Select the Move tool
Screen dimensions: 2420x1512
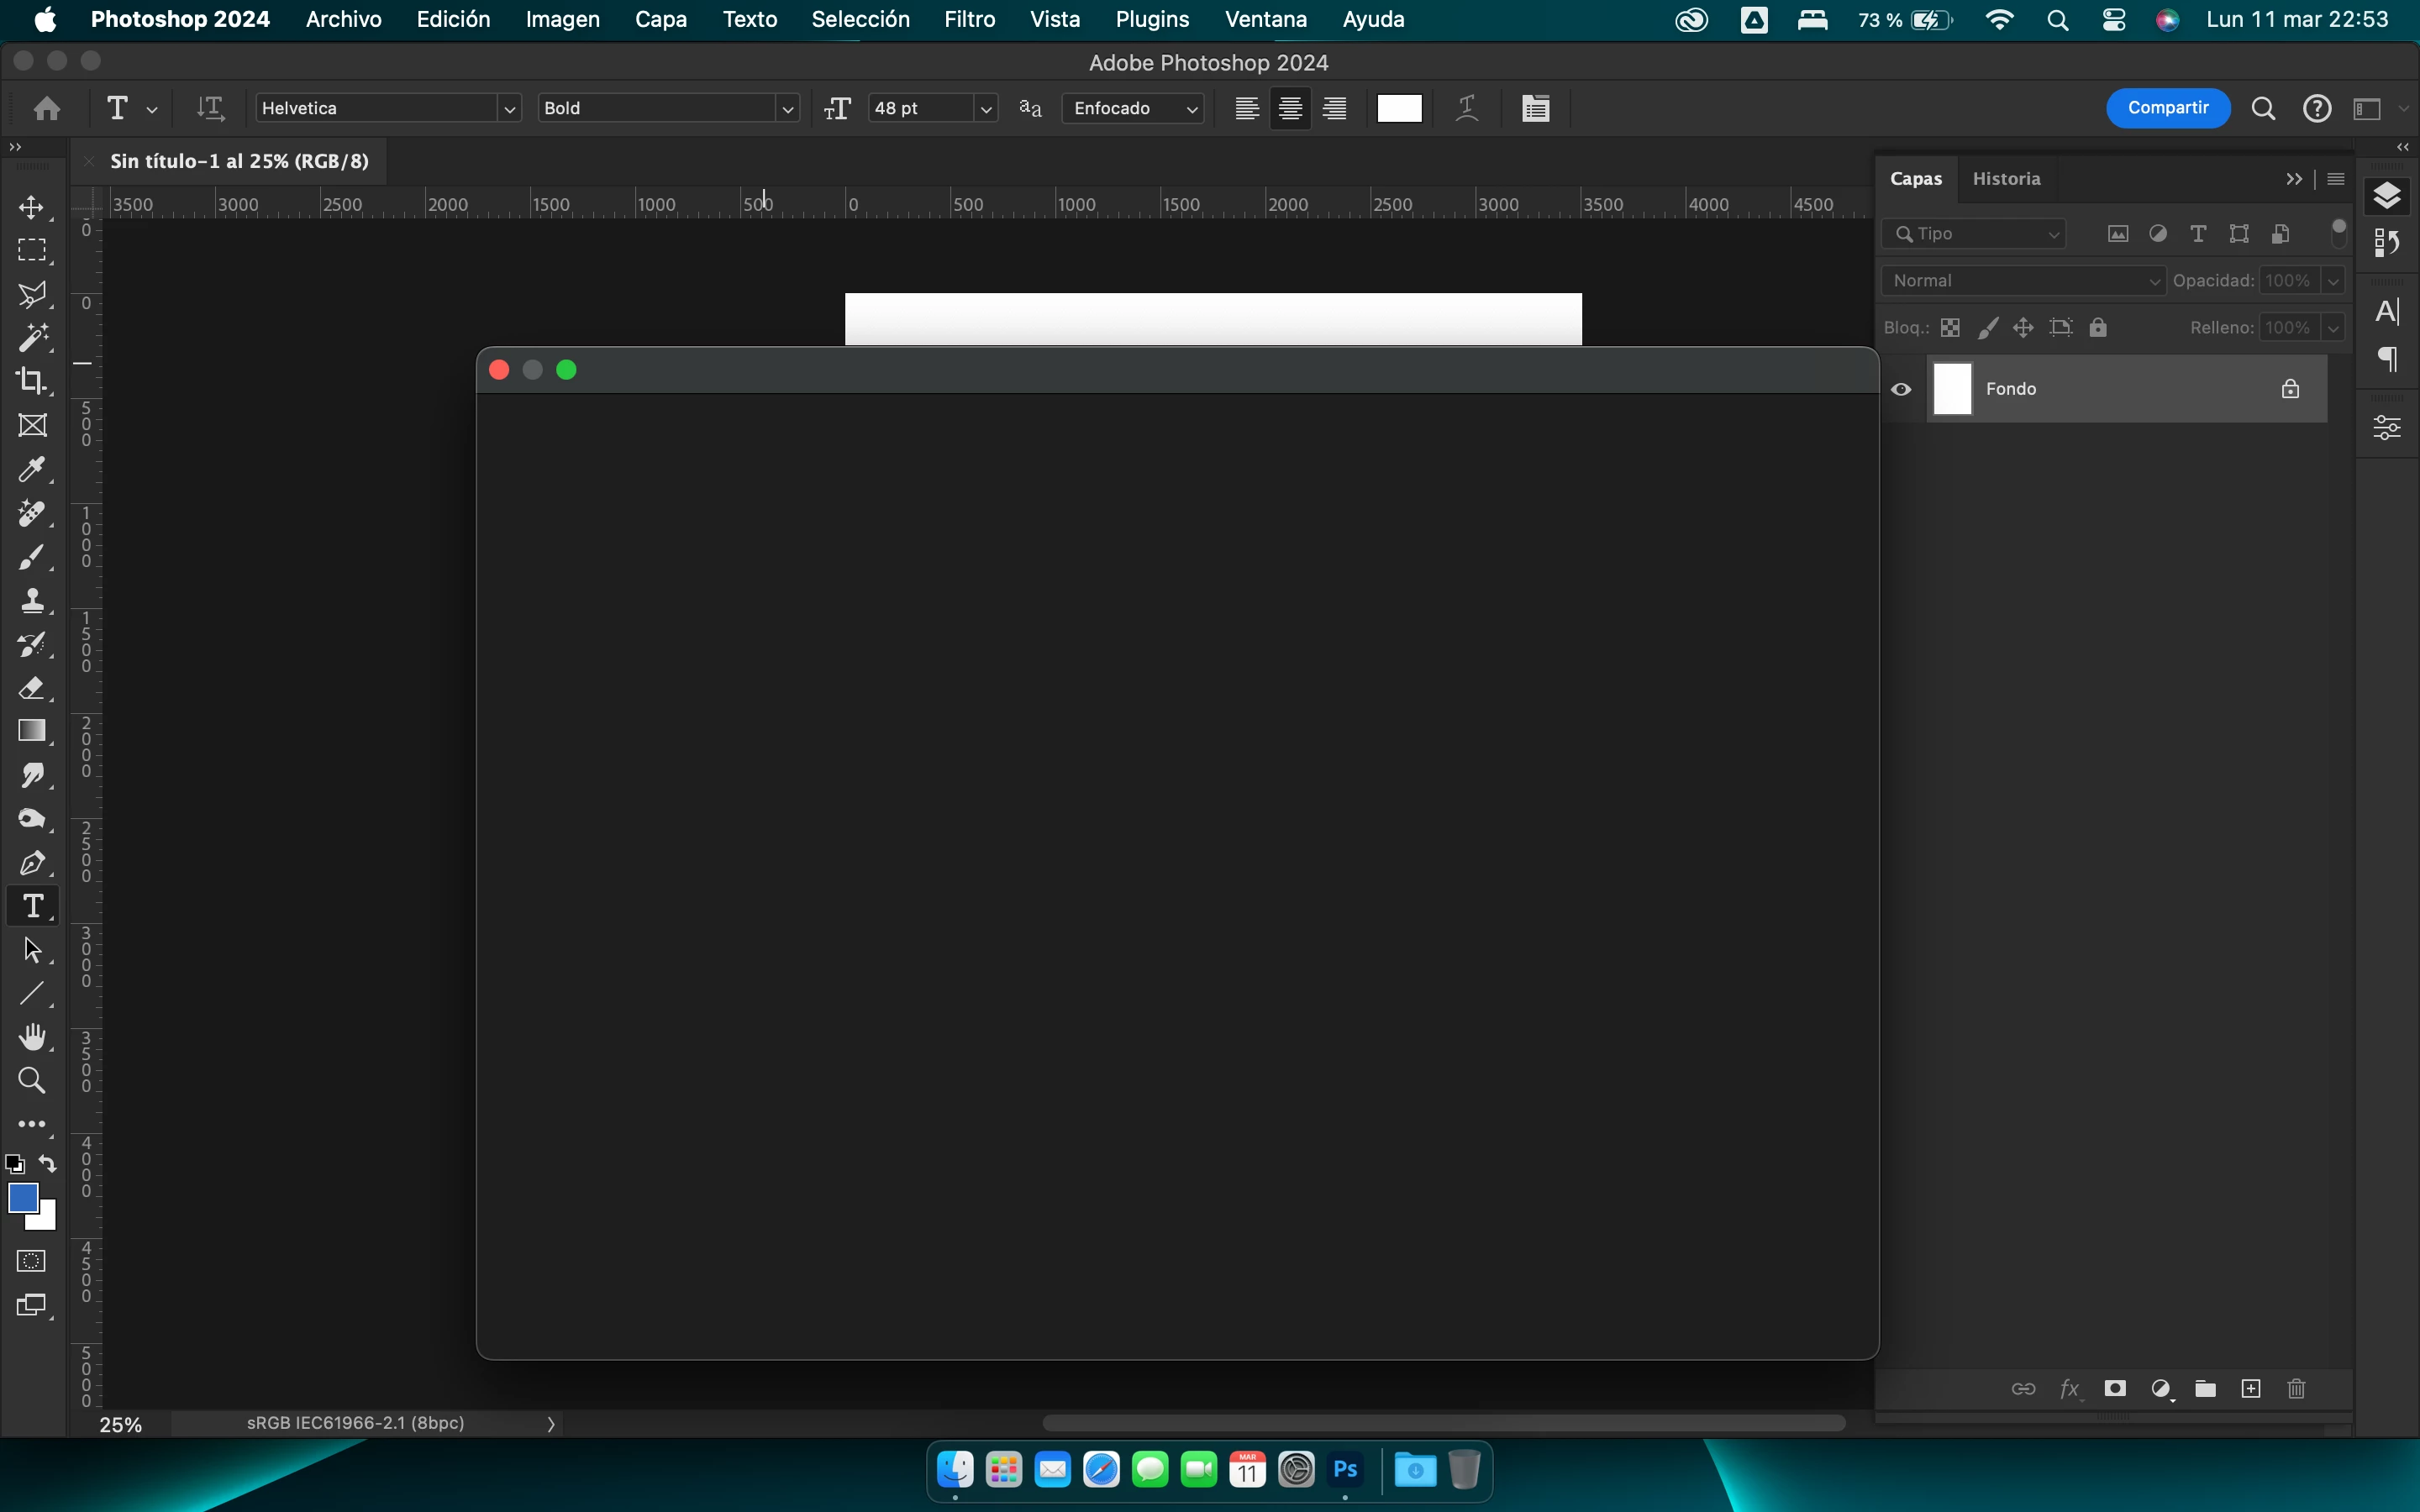tap(32, 208)
